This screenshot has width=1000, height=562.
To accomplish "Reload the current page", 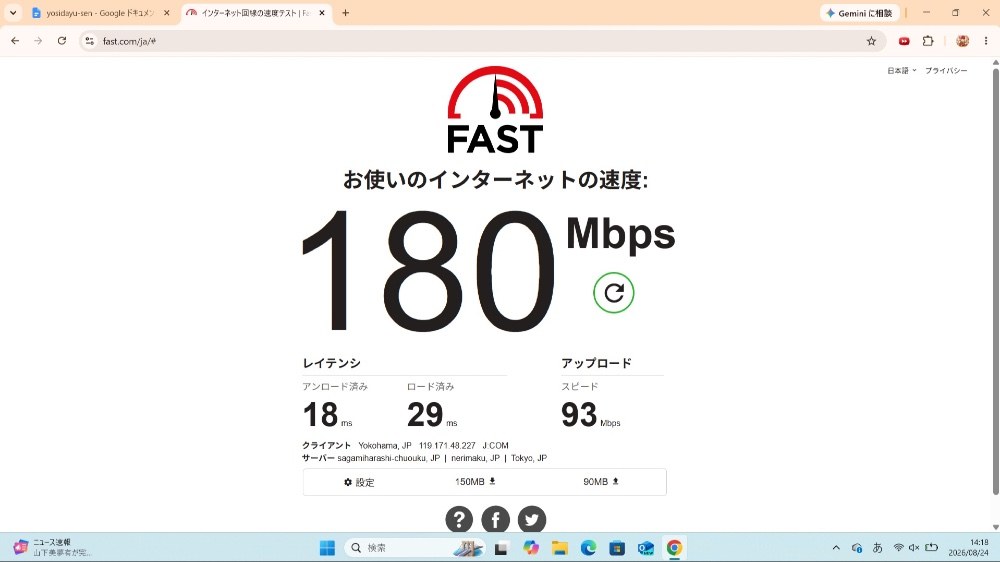I will tap(62, 41).
